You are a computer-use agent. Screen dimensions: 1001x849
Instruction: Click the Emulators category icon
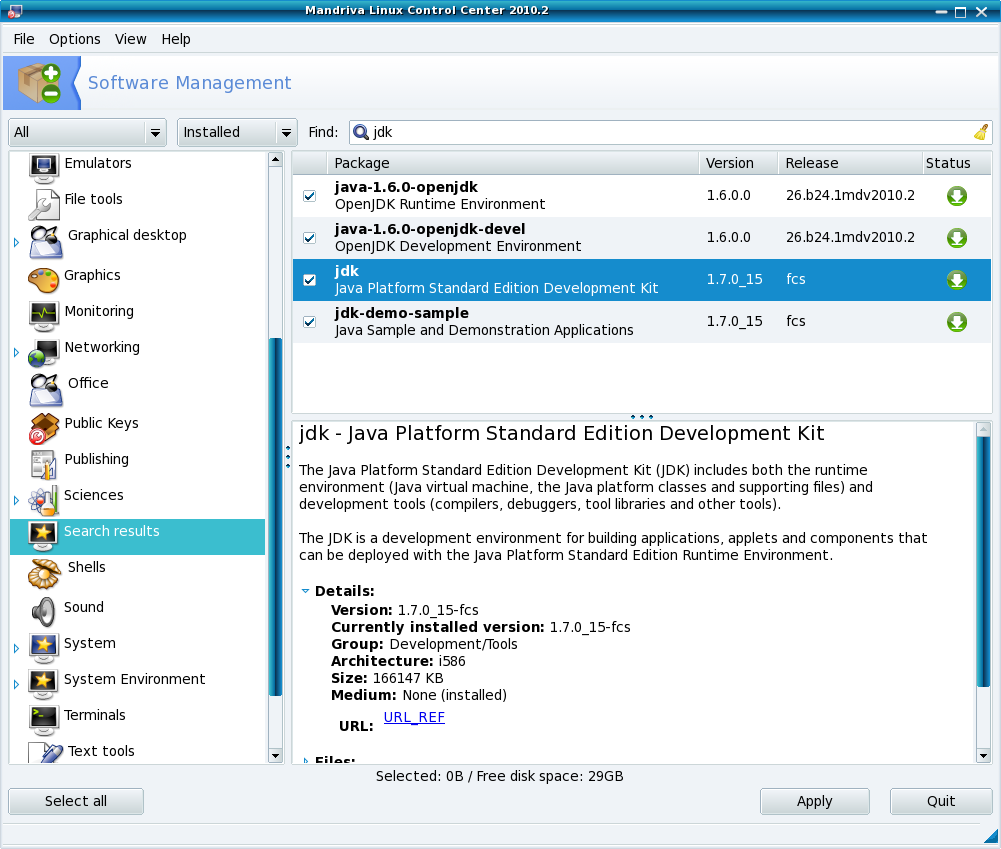pyautogui.click(x=45, y=166)
